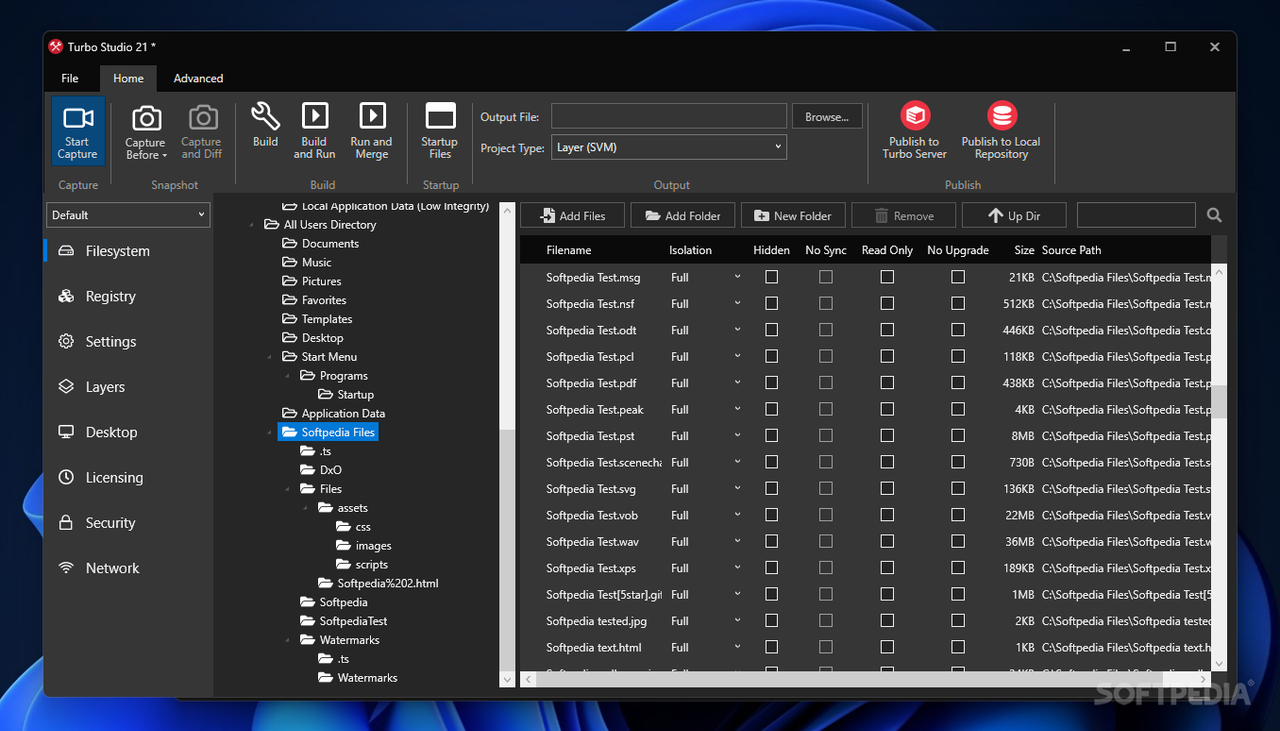Click the Output File text field
The width and height of the screenshot is (1280, 731).
coord(669,116)
